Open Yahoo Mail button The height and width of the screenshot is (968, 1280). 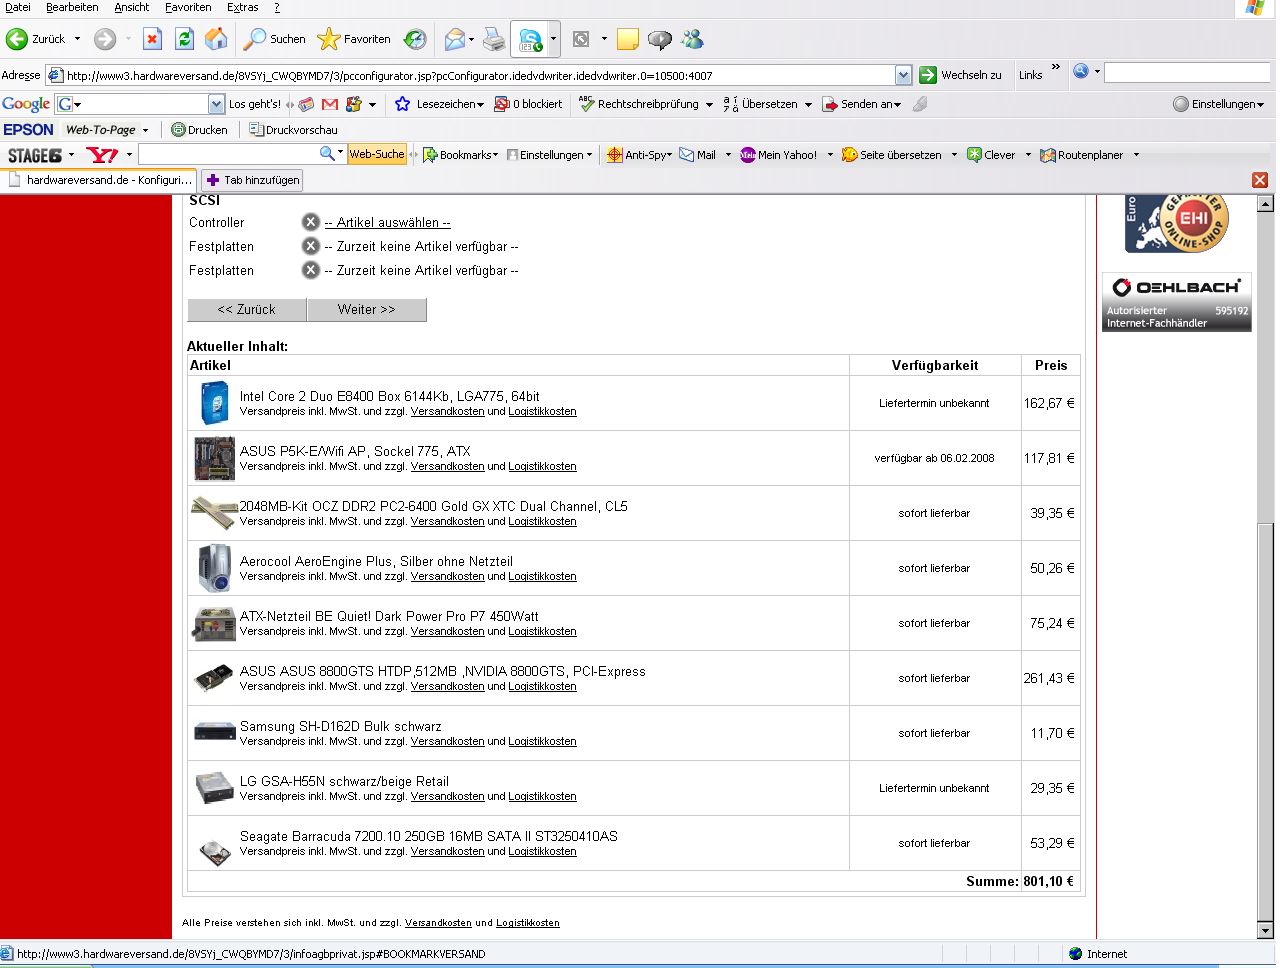[698, 155]
